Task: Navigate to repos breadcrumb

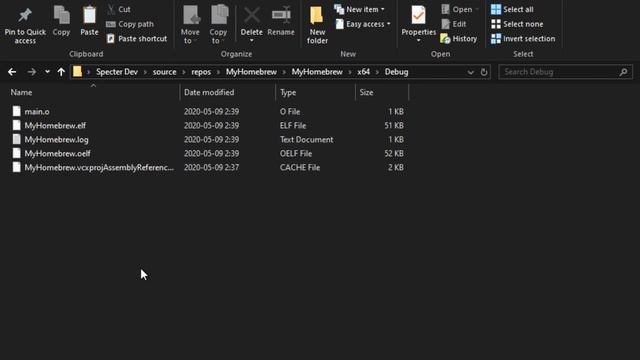Action: click(x=201, y=72)
